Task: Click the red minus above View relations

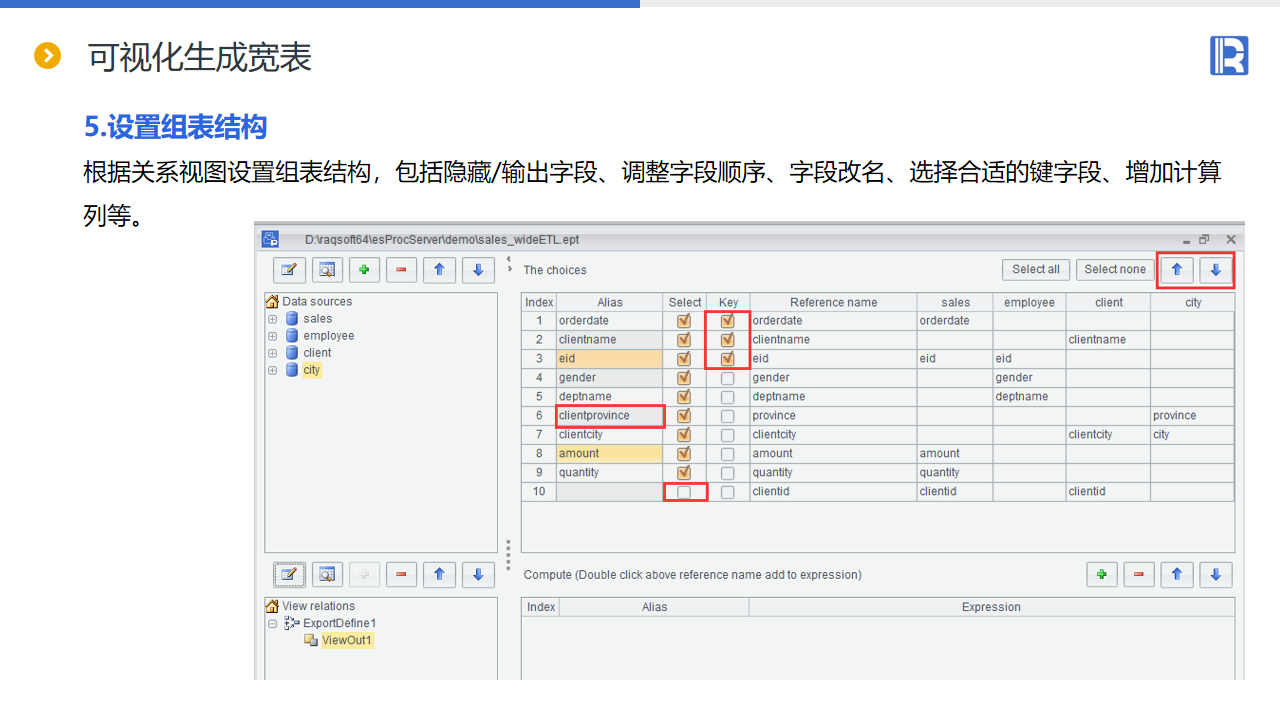Action: coord(401,574)
